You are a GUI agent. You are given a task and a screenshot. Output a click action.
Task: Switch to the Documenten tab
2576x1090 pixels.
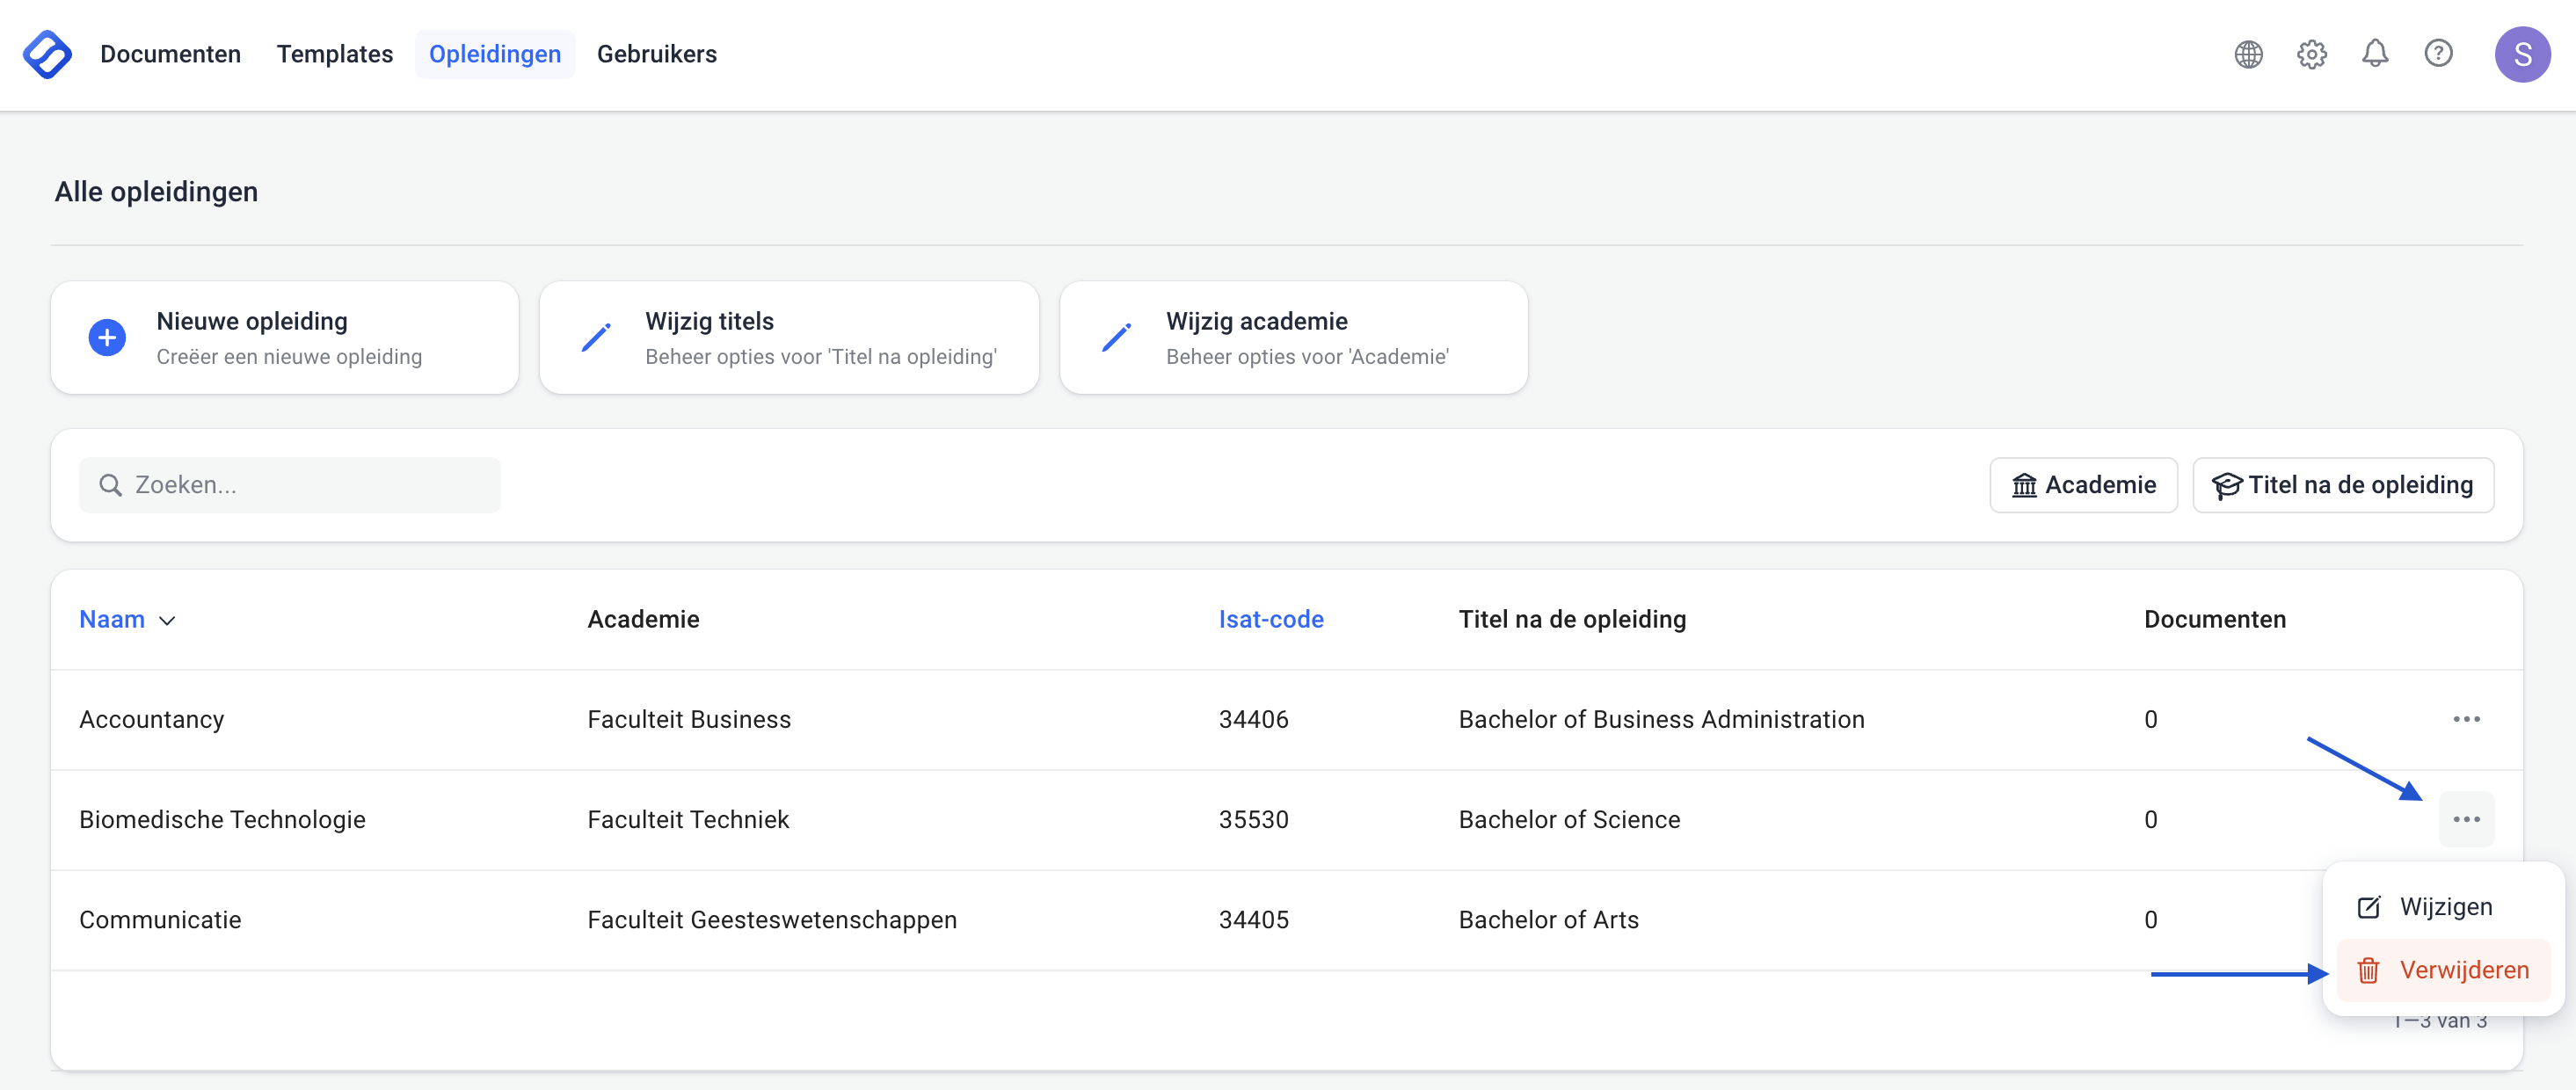[170, 54]
